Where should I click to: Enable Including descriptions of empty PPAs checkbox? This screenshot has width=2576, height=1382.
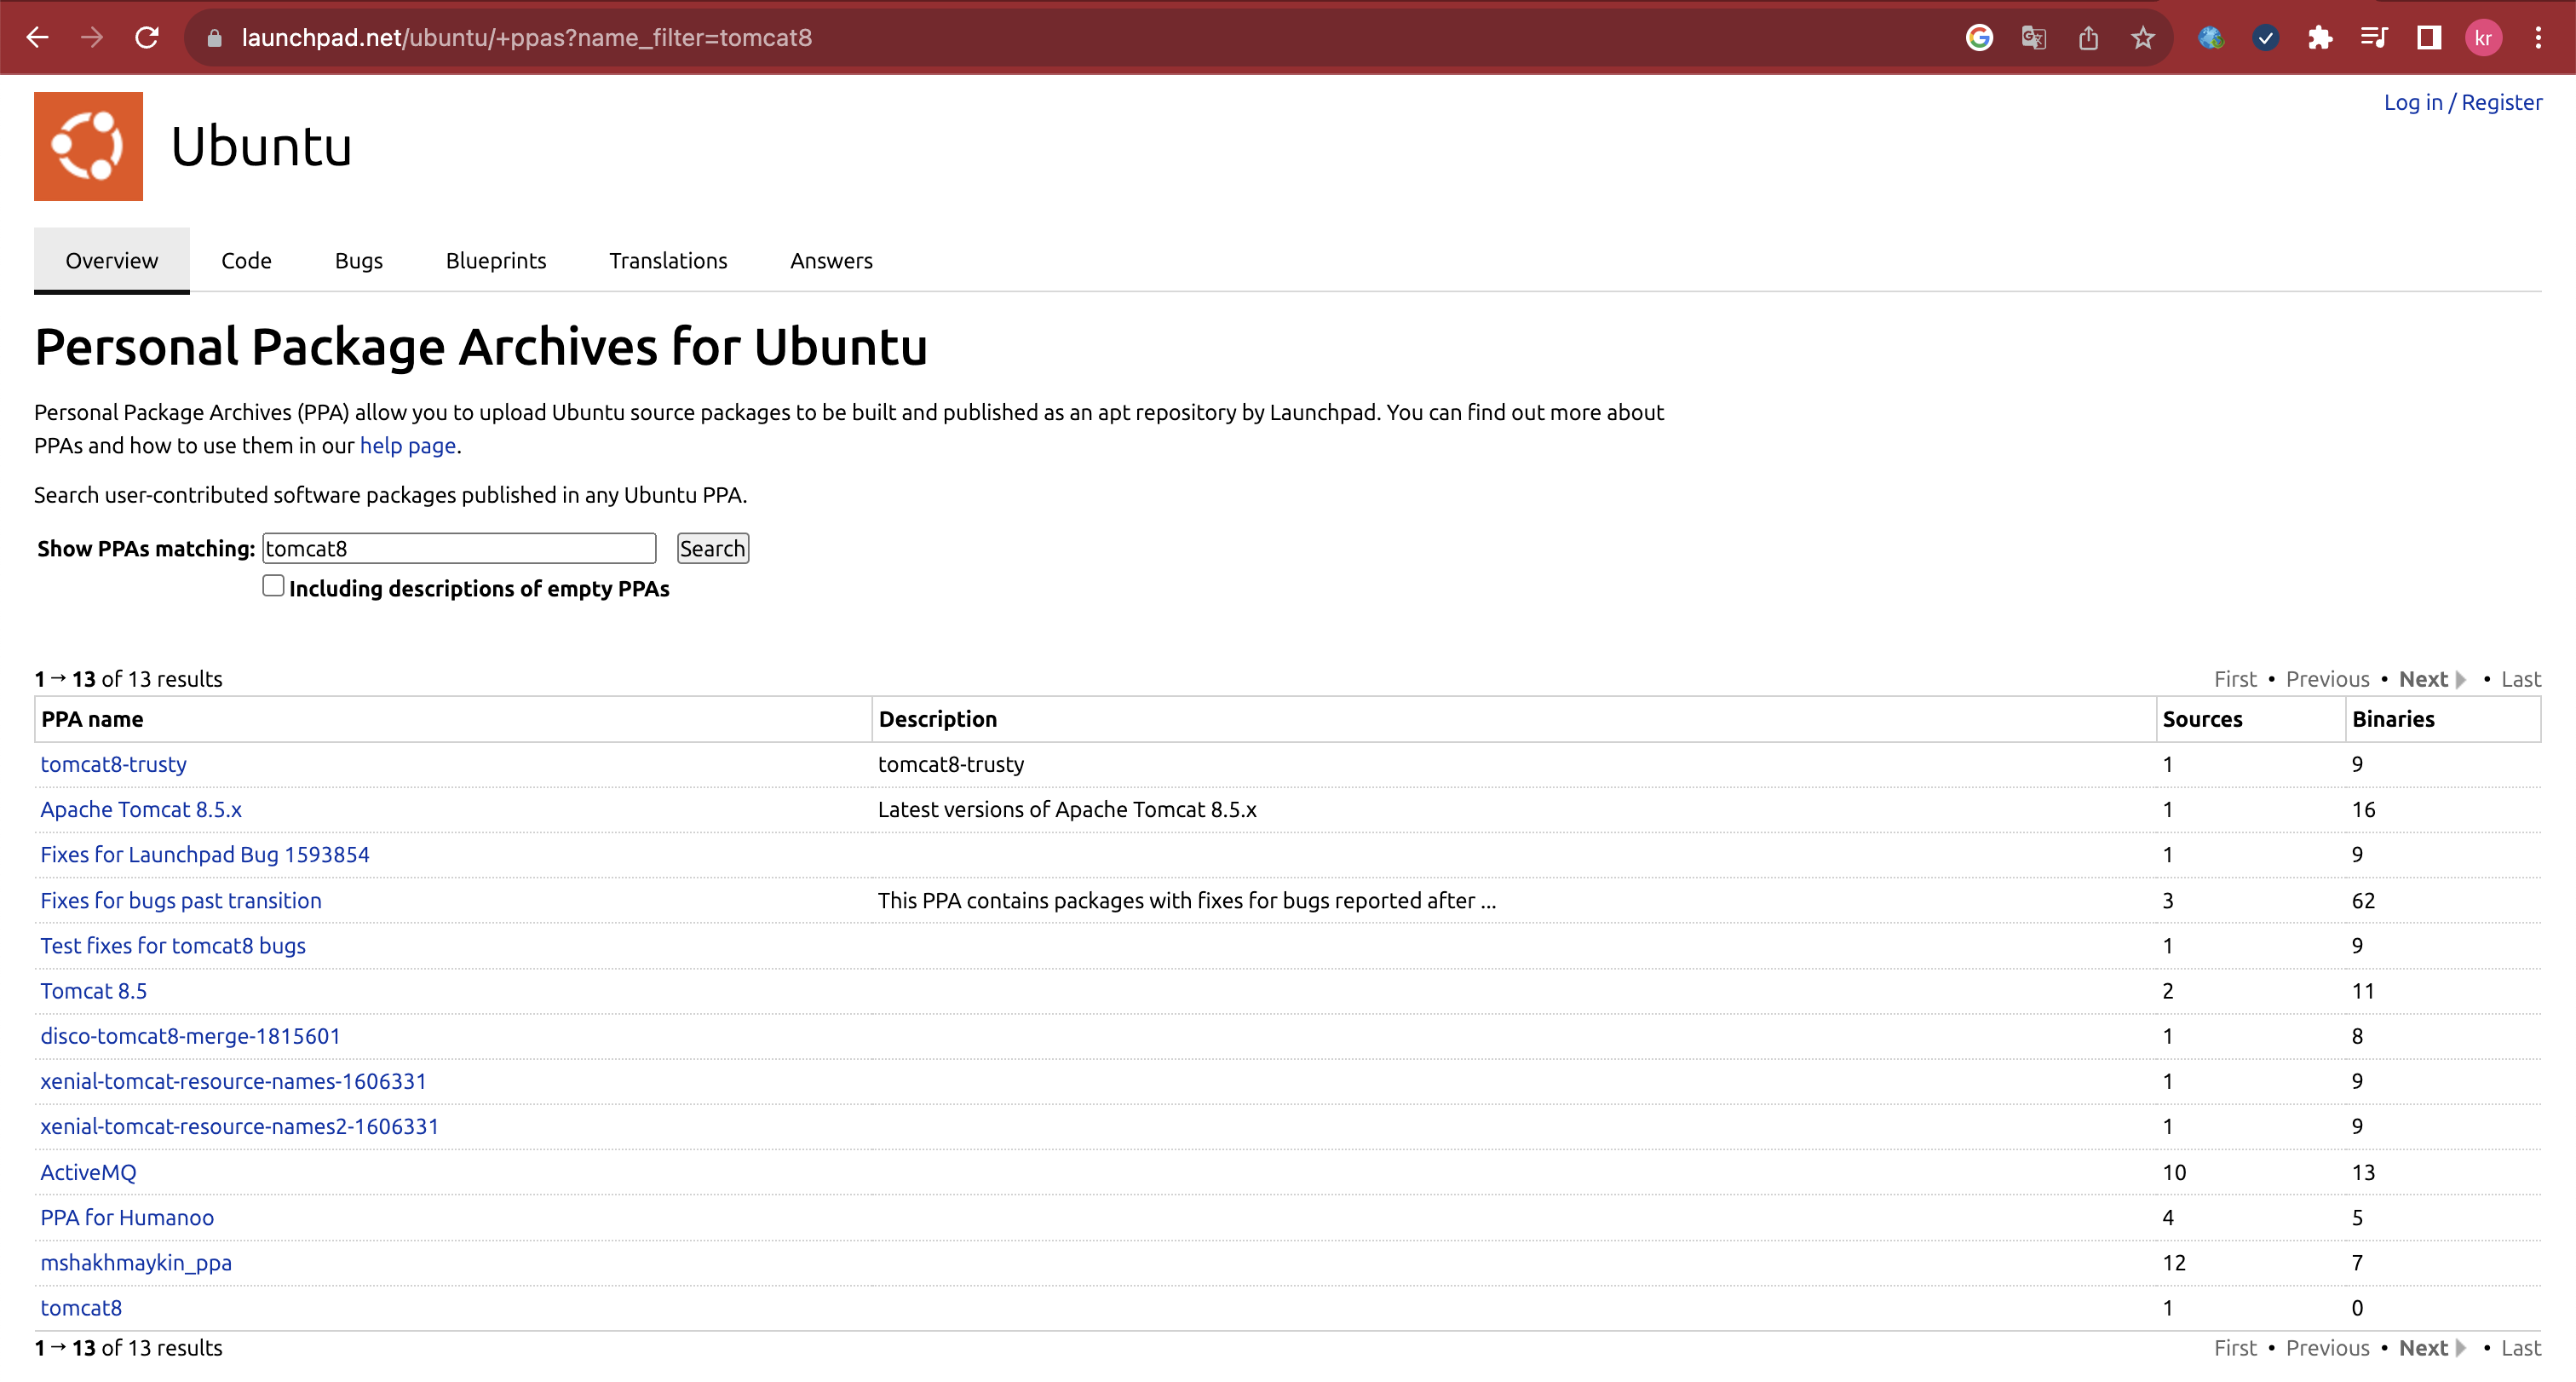point(273,586)
